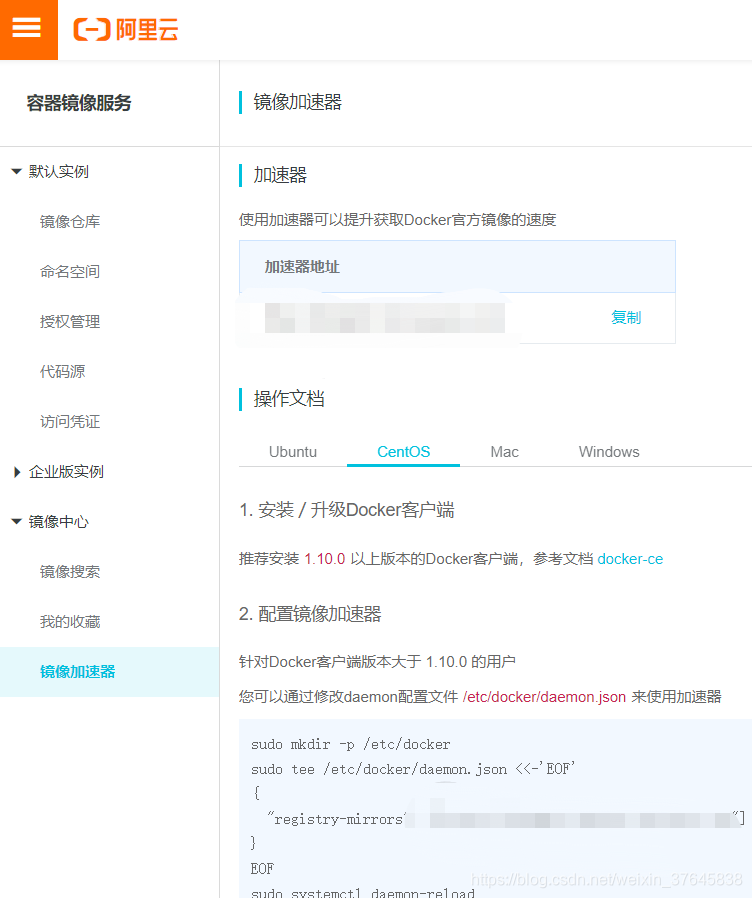Image resolution: width=752 pixels, height=898 pixels.
Task: Go to 授权管理
Action: pos(70,322)
